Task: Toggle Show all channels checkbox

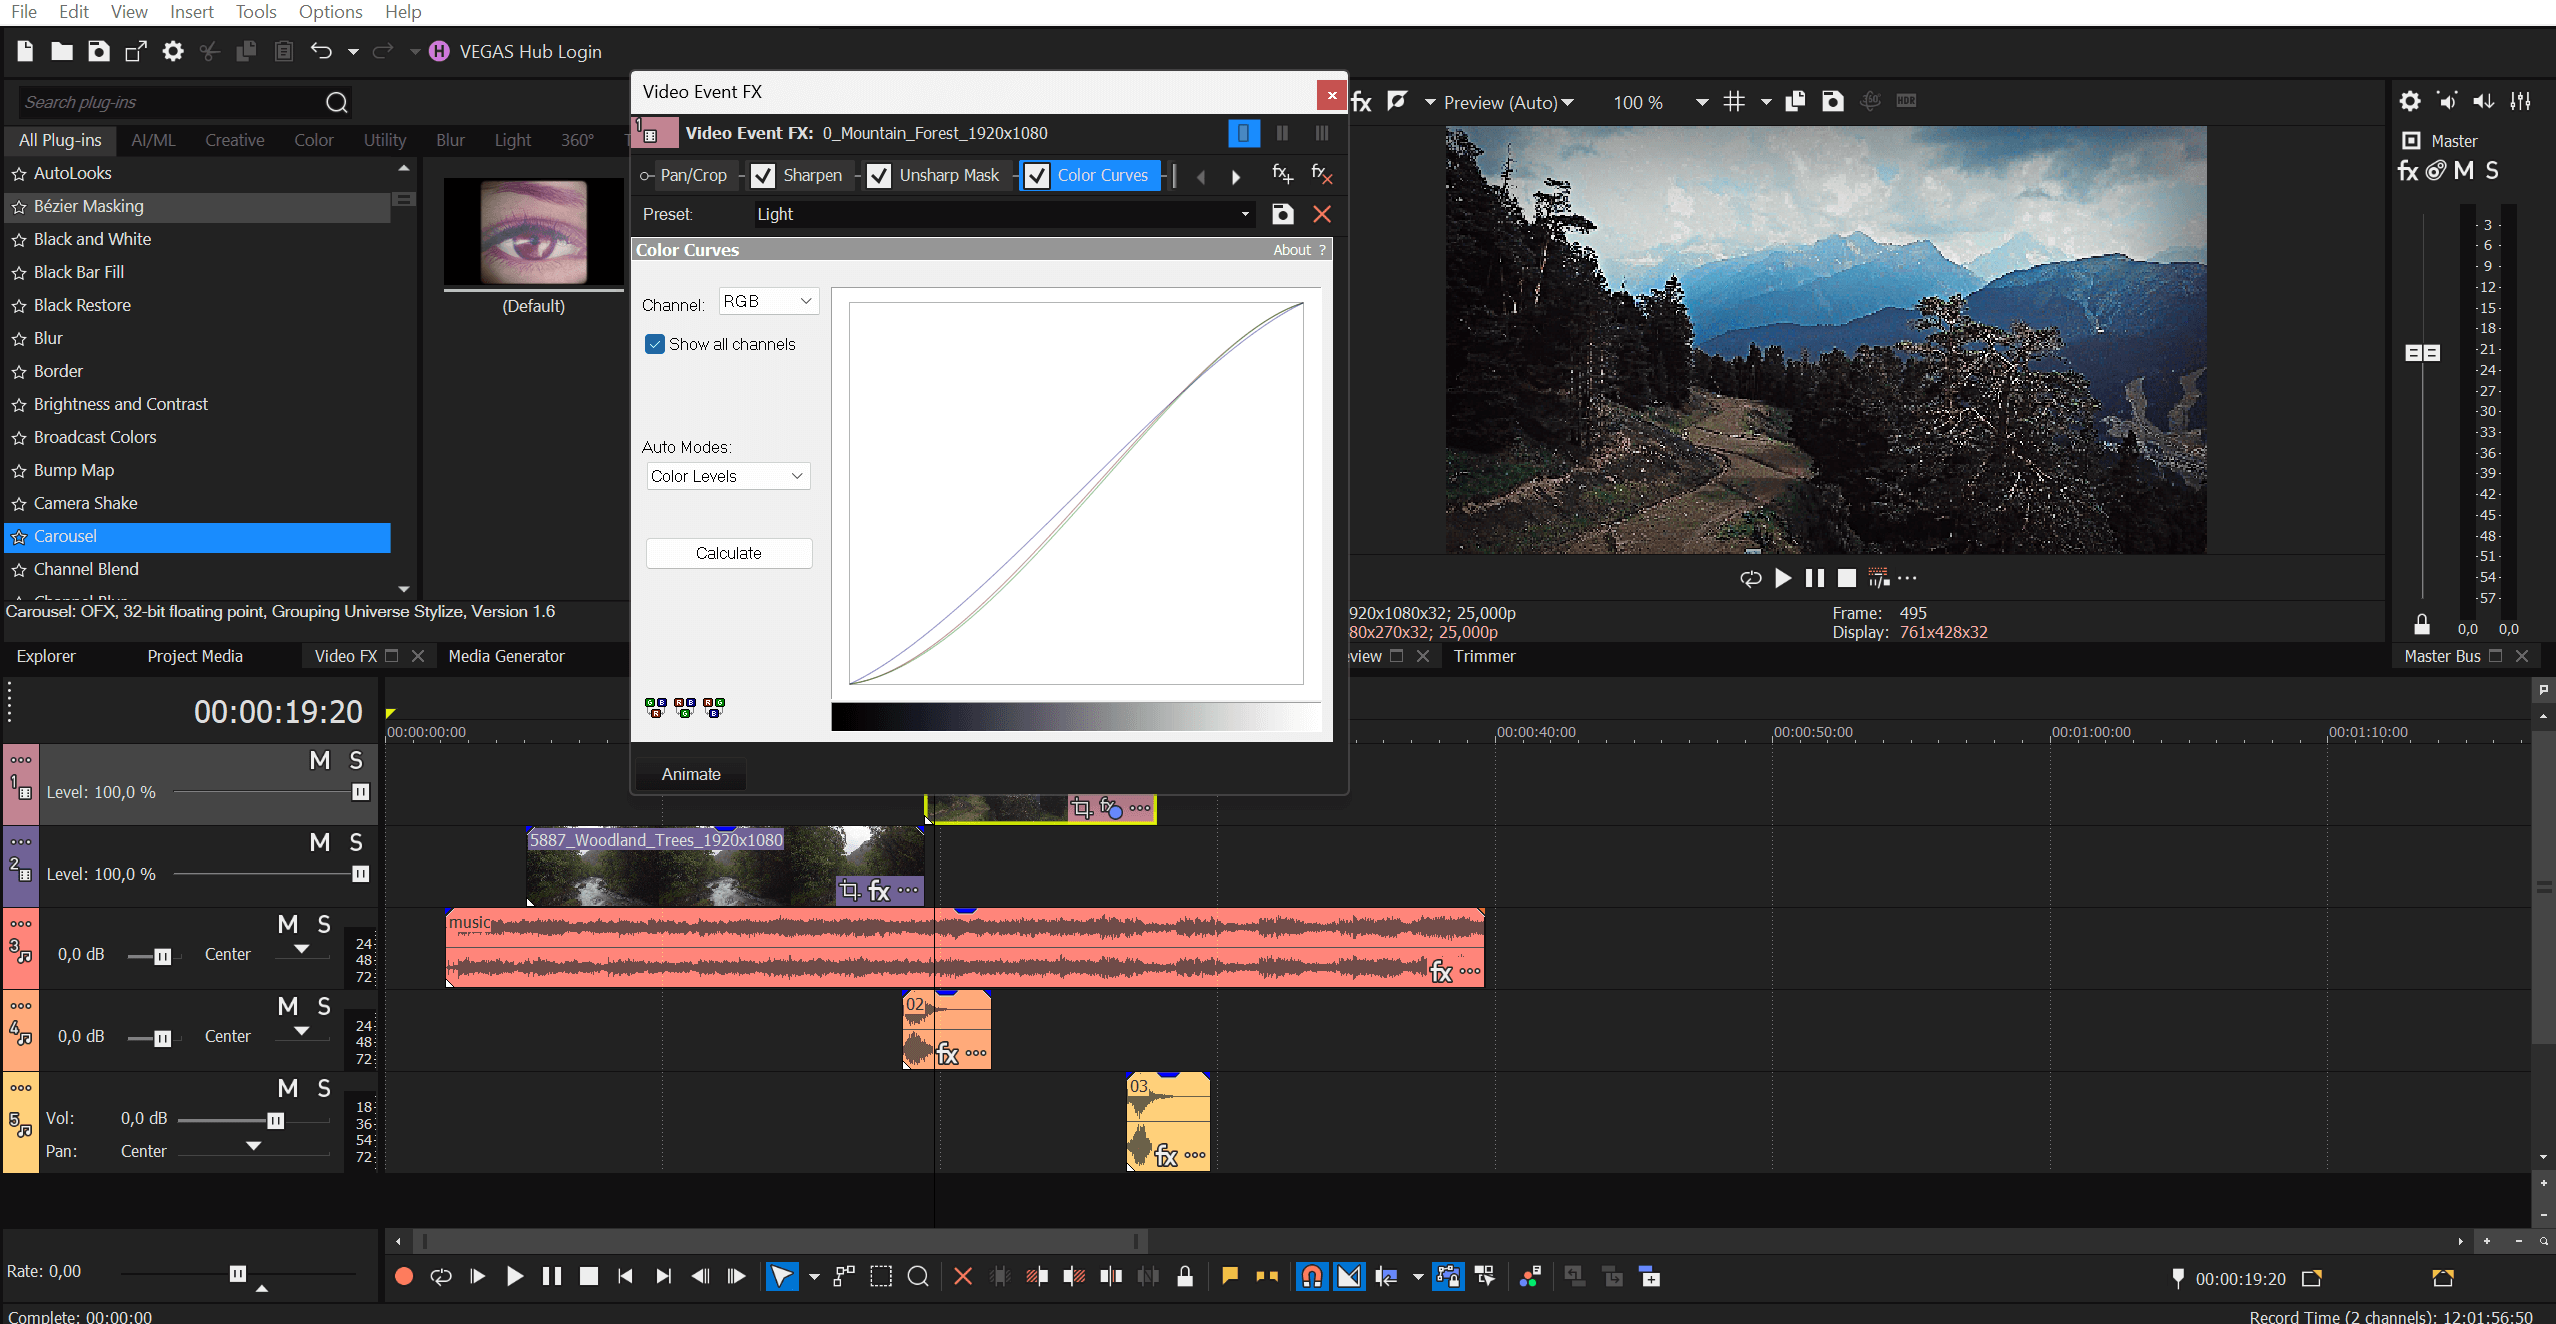Action: (655, 344)
